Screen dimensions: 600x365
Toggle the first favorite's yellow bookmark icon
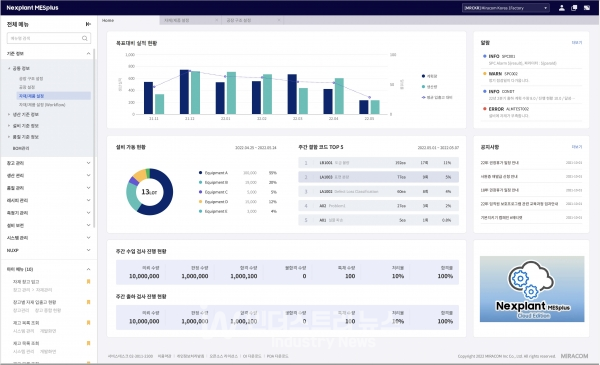tap(88, 282)
